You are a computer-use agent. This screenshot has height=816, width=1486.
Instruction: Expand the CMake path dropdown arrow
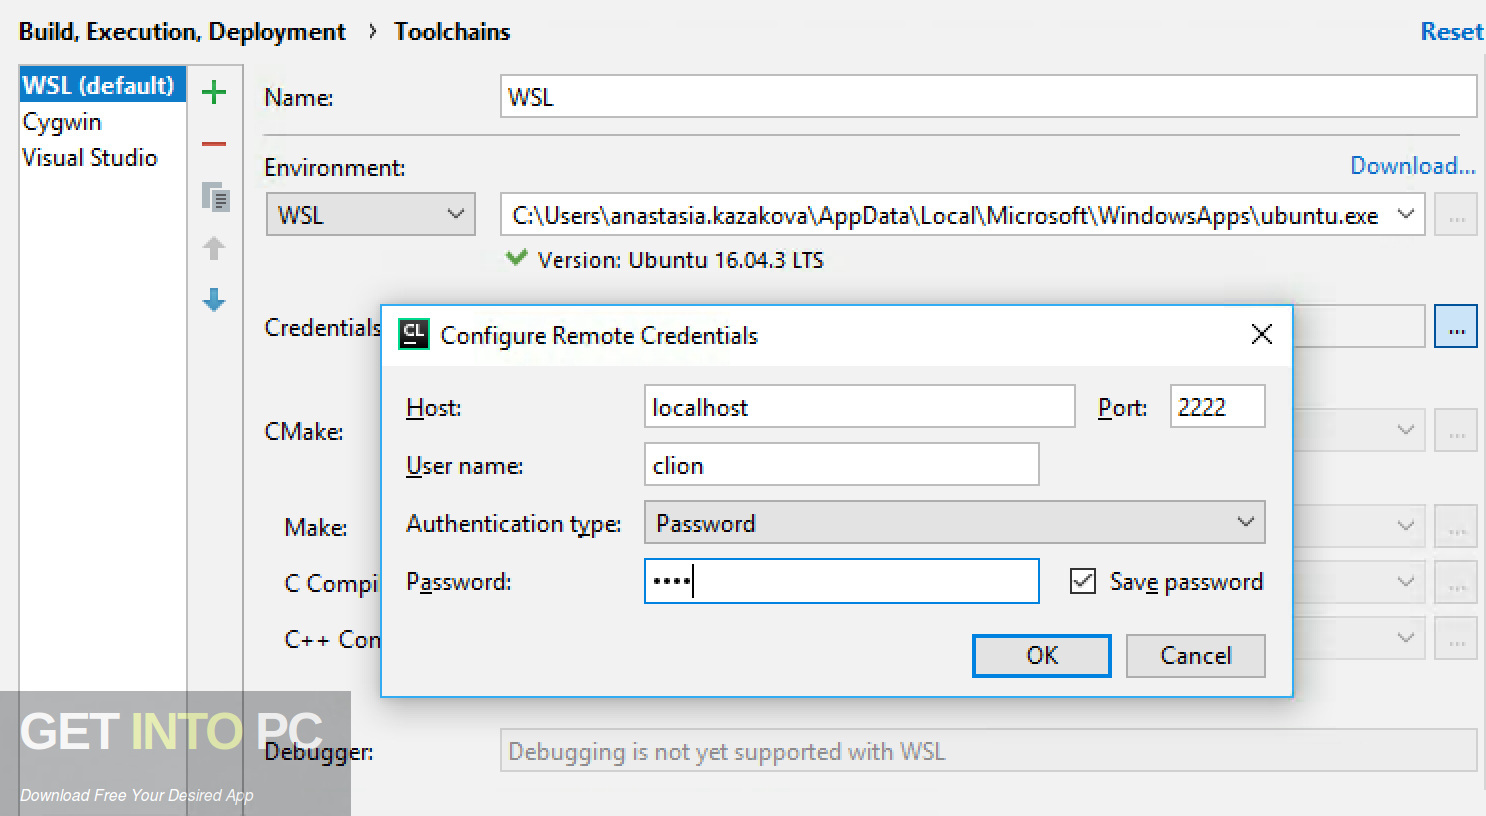click(x=1405, y=430)
